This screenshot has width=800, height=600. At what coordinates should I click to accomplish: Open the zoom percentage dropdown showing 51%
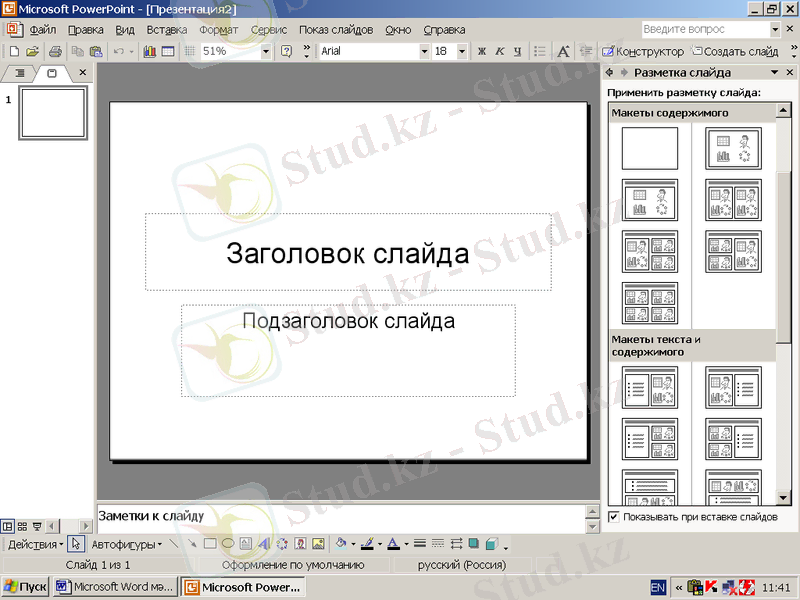(266, 51)
